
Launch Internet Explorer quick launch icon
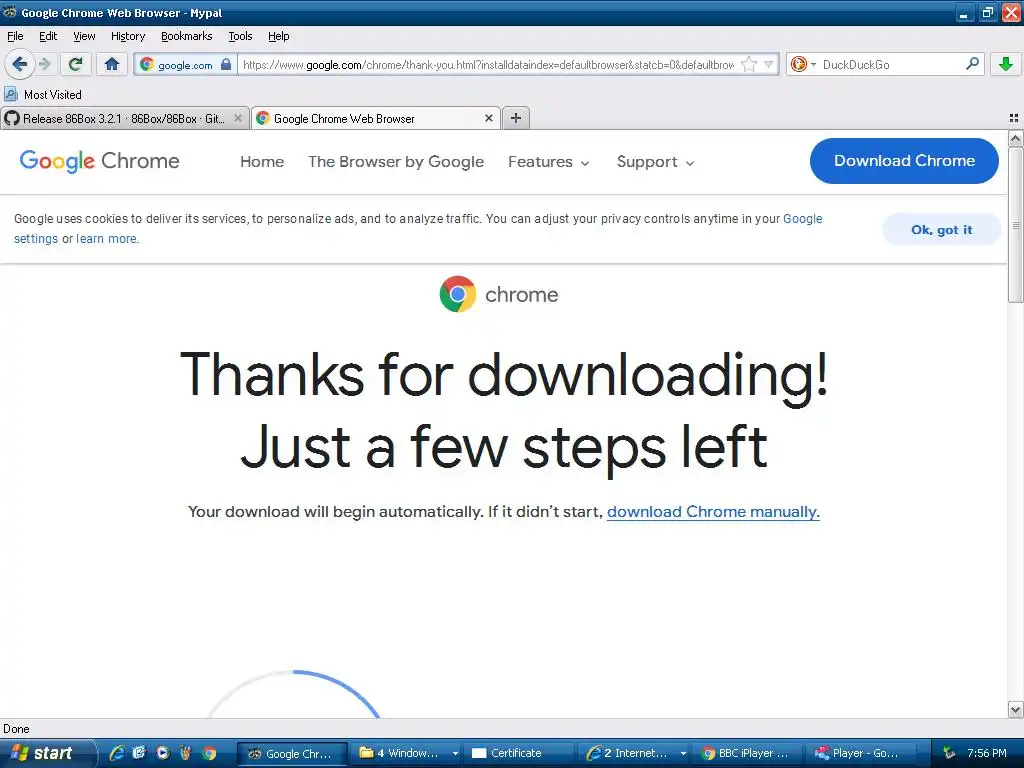click(117, 753)
